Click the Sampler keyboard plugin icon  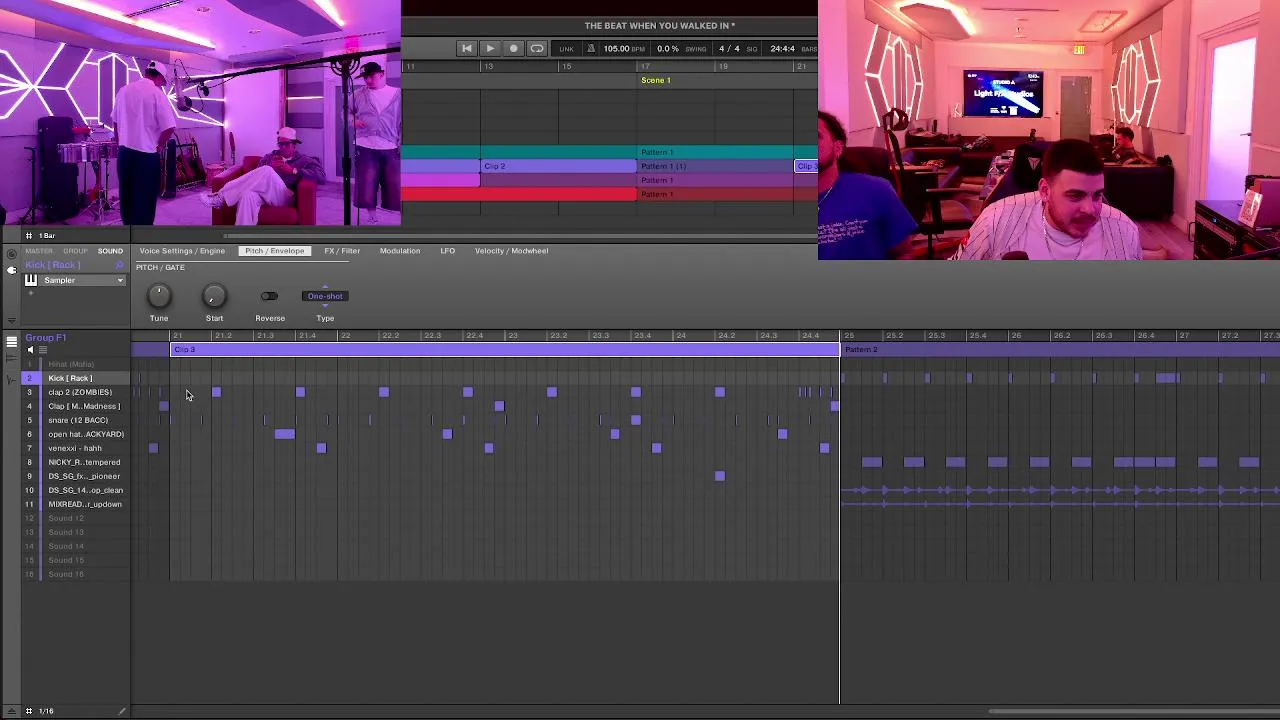[30, 281]
